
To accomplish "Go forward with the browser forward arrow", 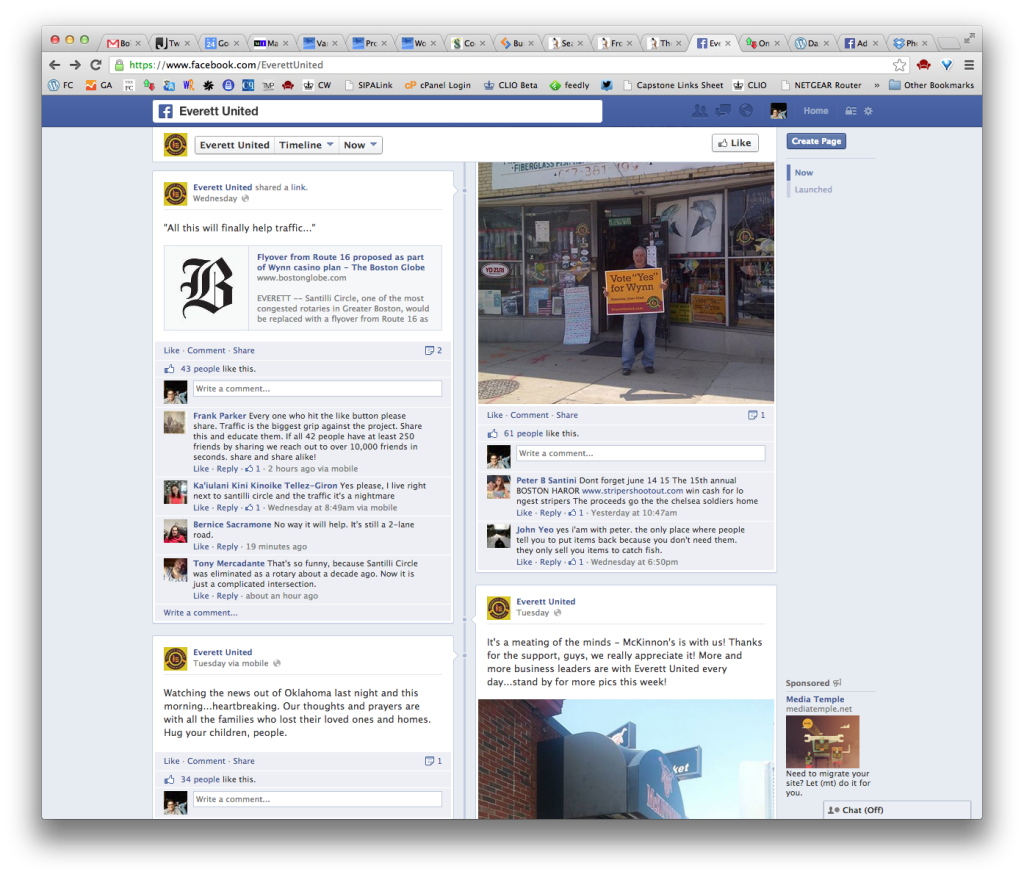I will pyautogui.click(x=75, y=65).
